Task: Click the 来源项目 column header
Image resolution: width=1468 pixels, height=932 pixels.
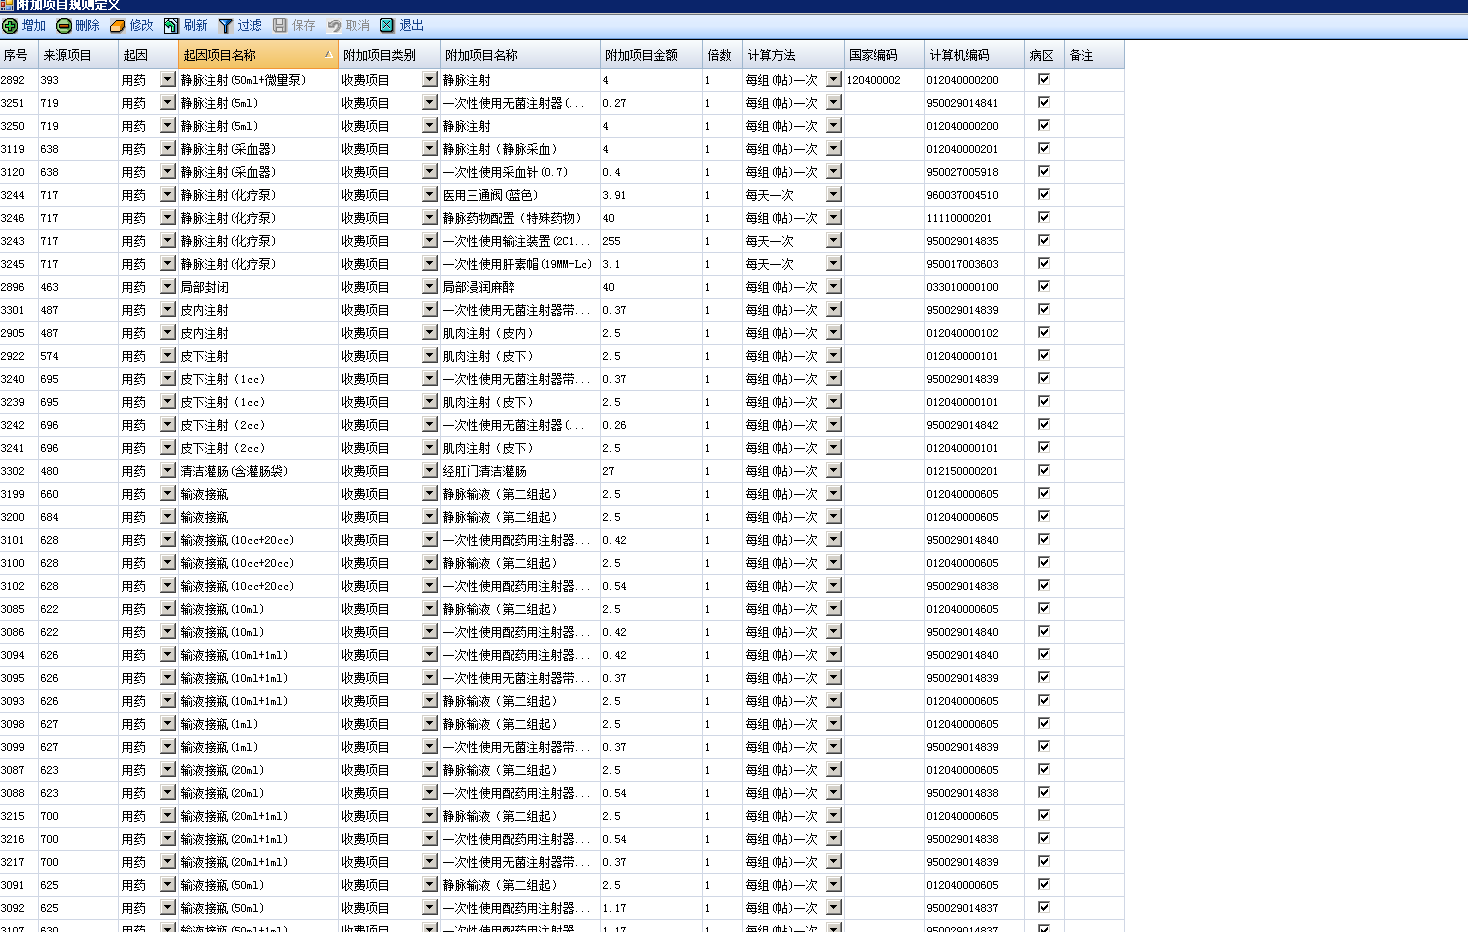Action: [x=79, y=55]
